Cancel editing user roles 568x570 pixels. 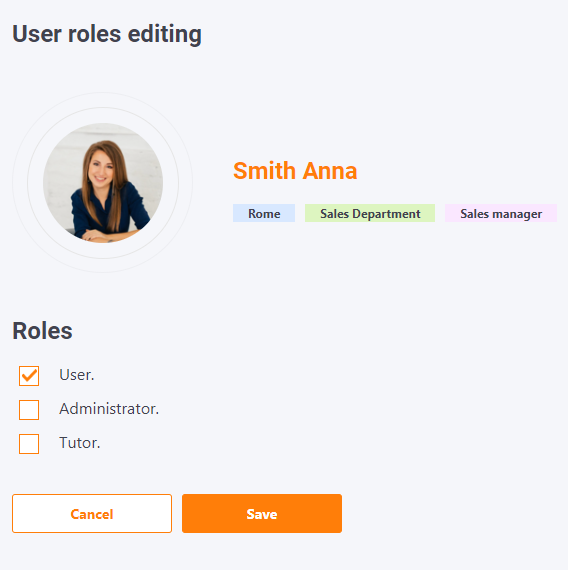coord(92,513)
